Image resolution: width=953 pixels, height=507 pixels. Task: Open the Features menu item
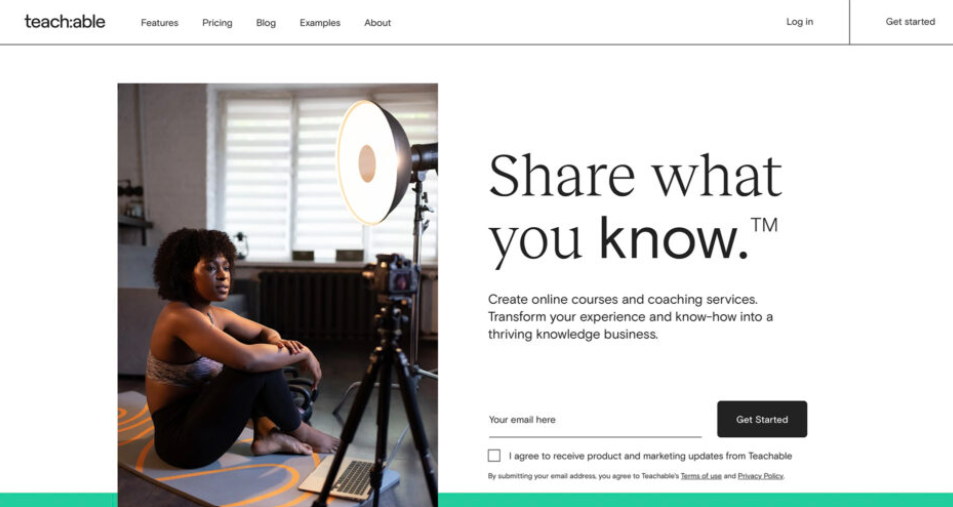coord(159,22)
